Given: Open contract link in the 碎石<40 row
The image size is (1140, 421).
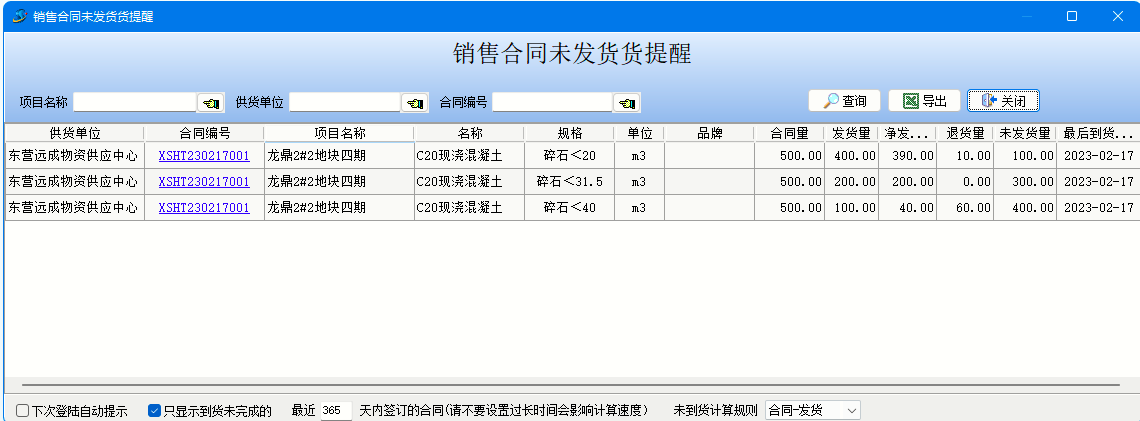Looking at the screenshot, I should (204, 208).
